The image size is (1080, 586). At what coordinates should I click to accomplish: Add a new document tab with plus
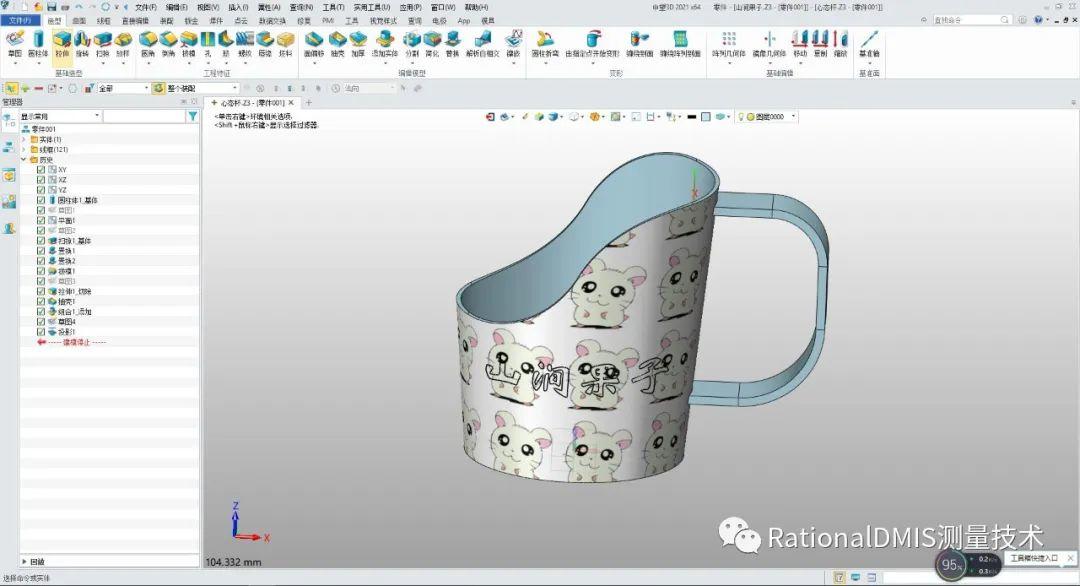pos(309,103)
